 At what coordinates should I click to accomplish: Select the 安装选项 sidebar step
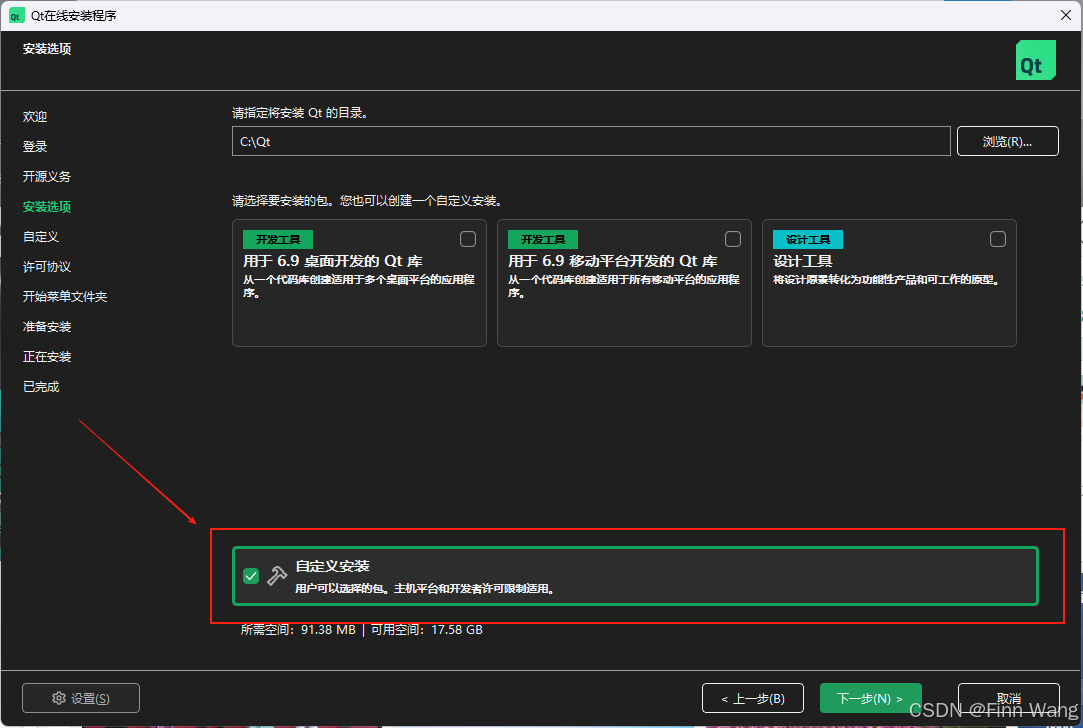(47, 207)
